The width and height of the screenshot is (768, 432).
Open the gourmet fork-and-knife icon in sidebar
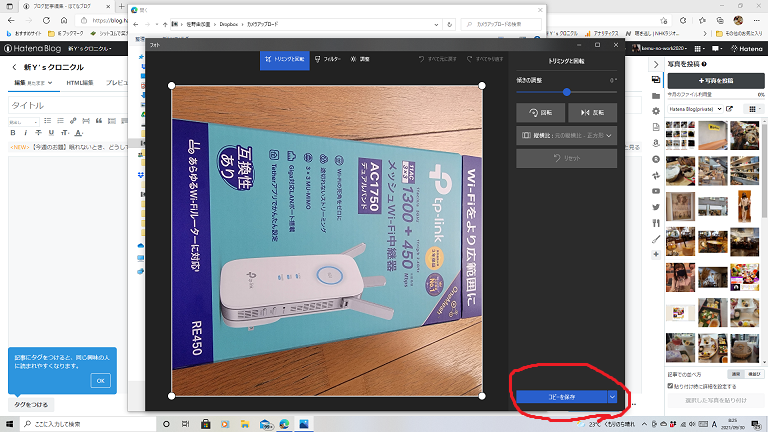coord(656,223)
